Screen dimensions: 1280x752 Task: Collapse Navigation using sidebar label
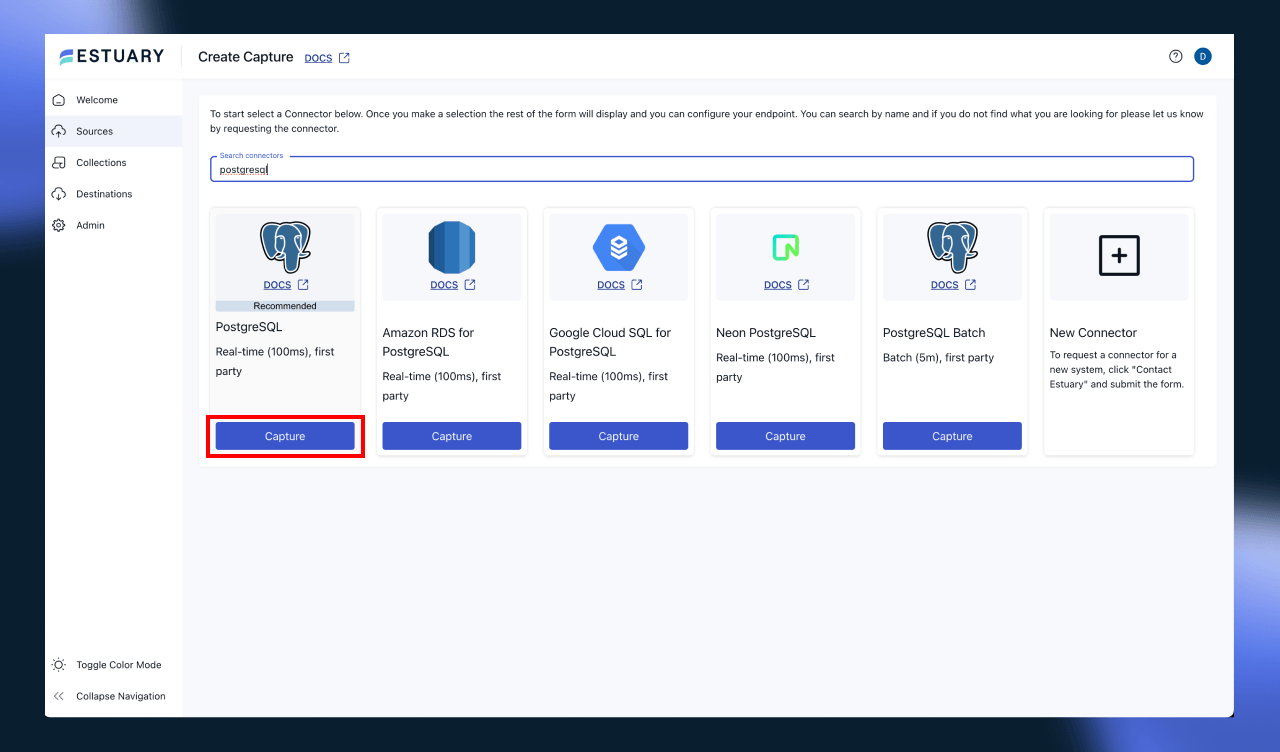(121, 696)
